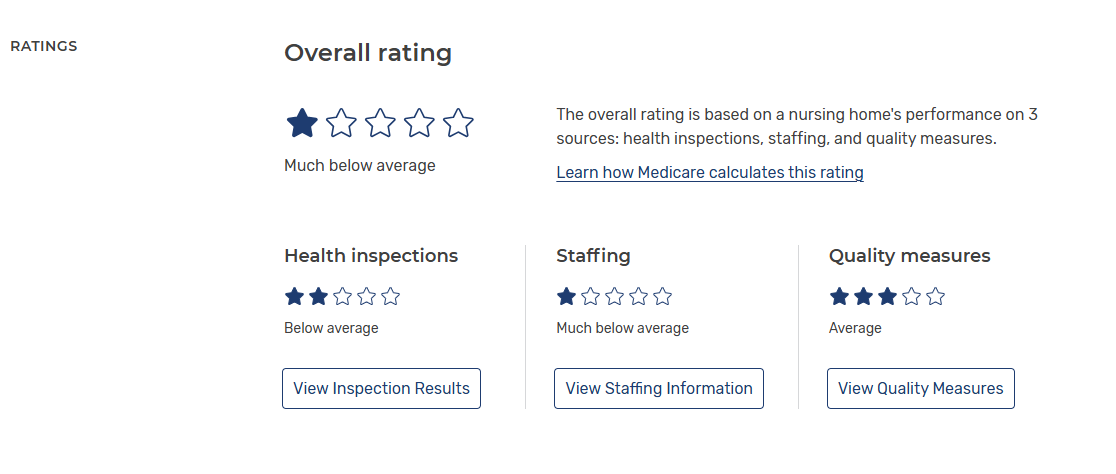The width and height of the screenshot is (1116, 474).
Task: Click the second filled star under Health inspections
Action: (x=318, y=296)
